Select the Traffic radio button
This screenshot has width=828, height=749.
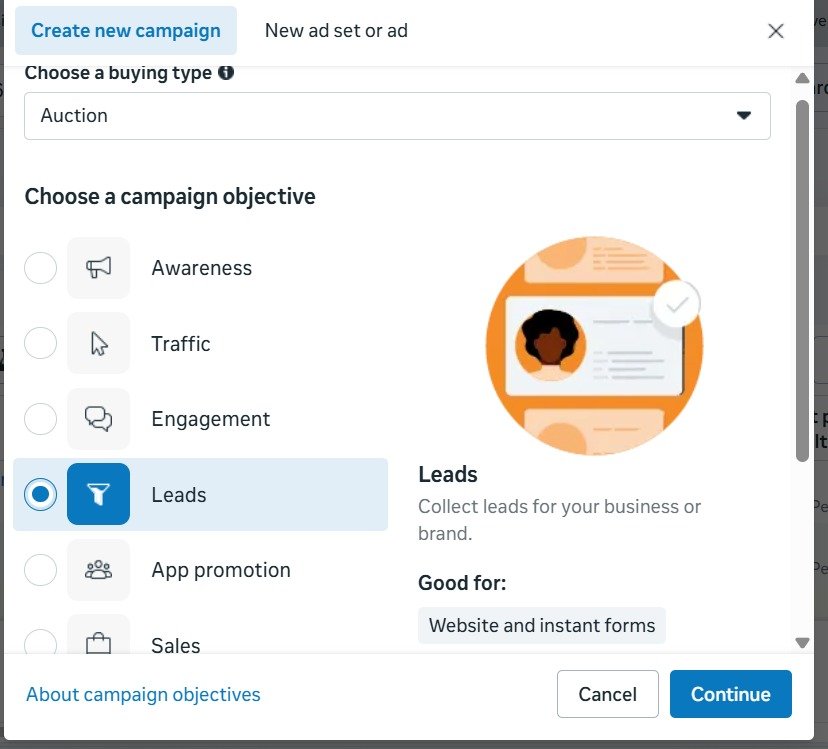40,344
